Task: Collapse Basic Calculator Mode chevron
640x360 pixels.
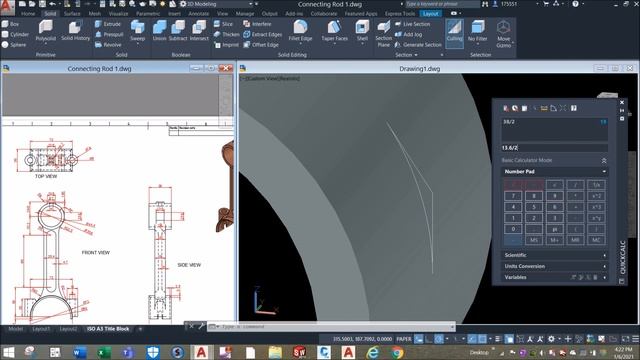Action: click(x=604, y=160)
